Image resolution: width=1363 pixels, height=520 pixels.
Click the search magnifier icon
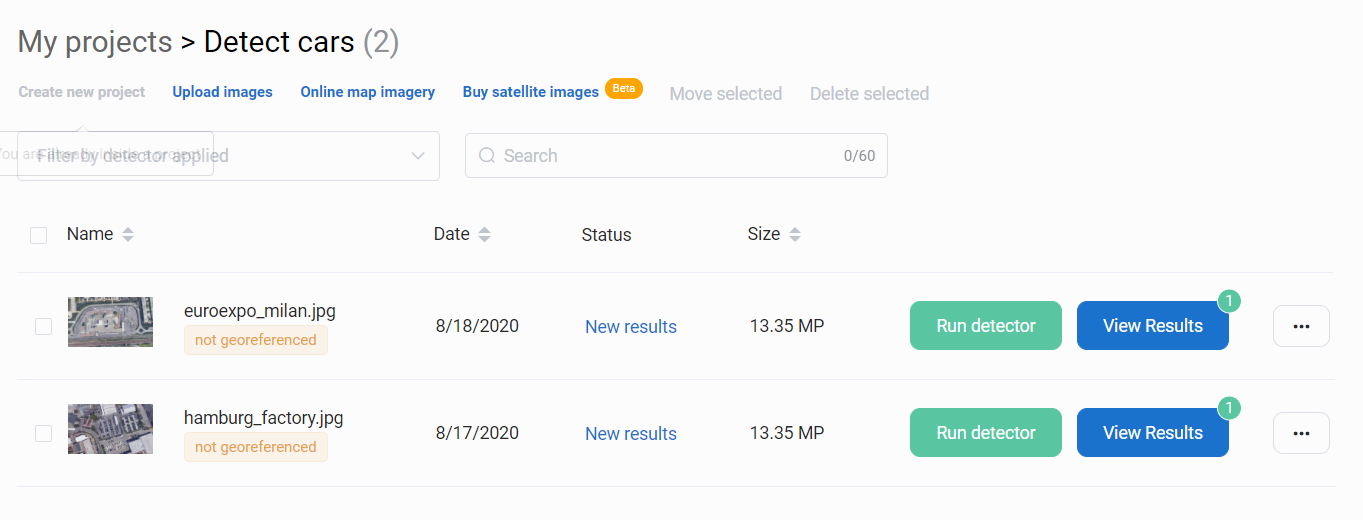[x=487, y=156]
